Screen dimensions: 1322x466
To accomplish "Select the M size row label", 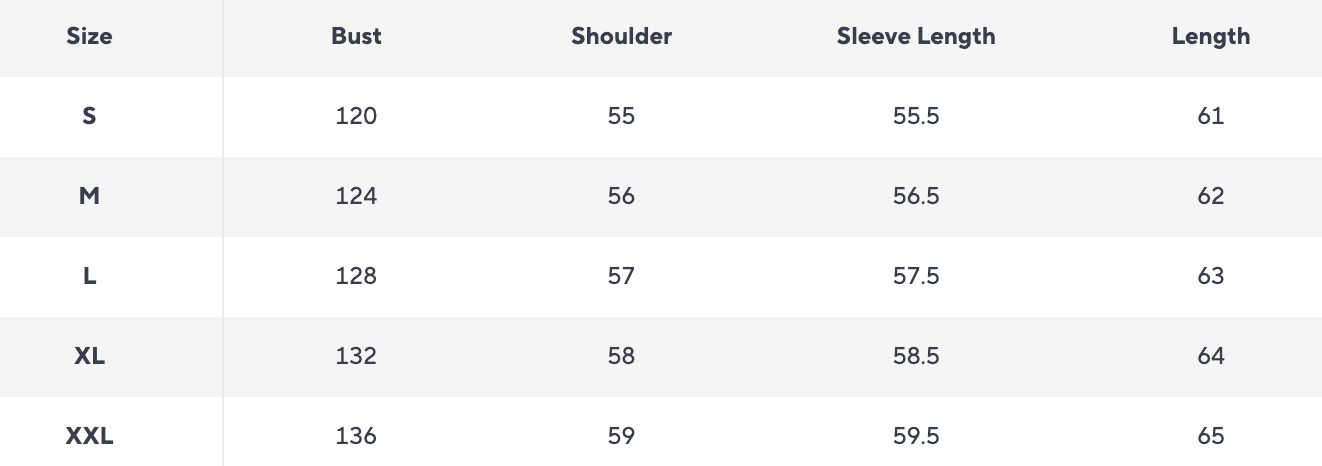I will [89, 196].
